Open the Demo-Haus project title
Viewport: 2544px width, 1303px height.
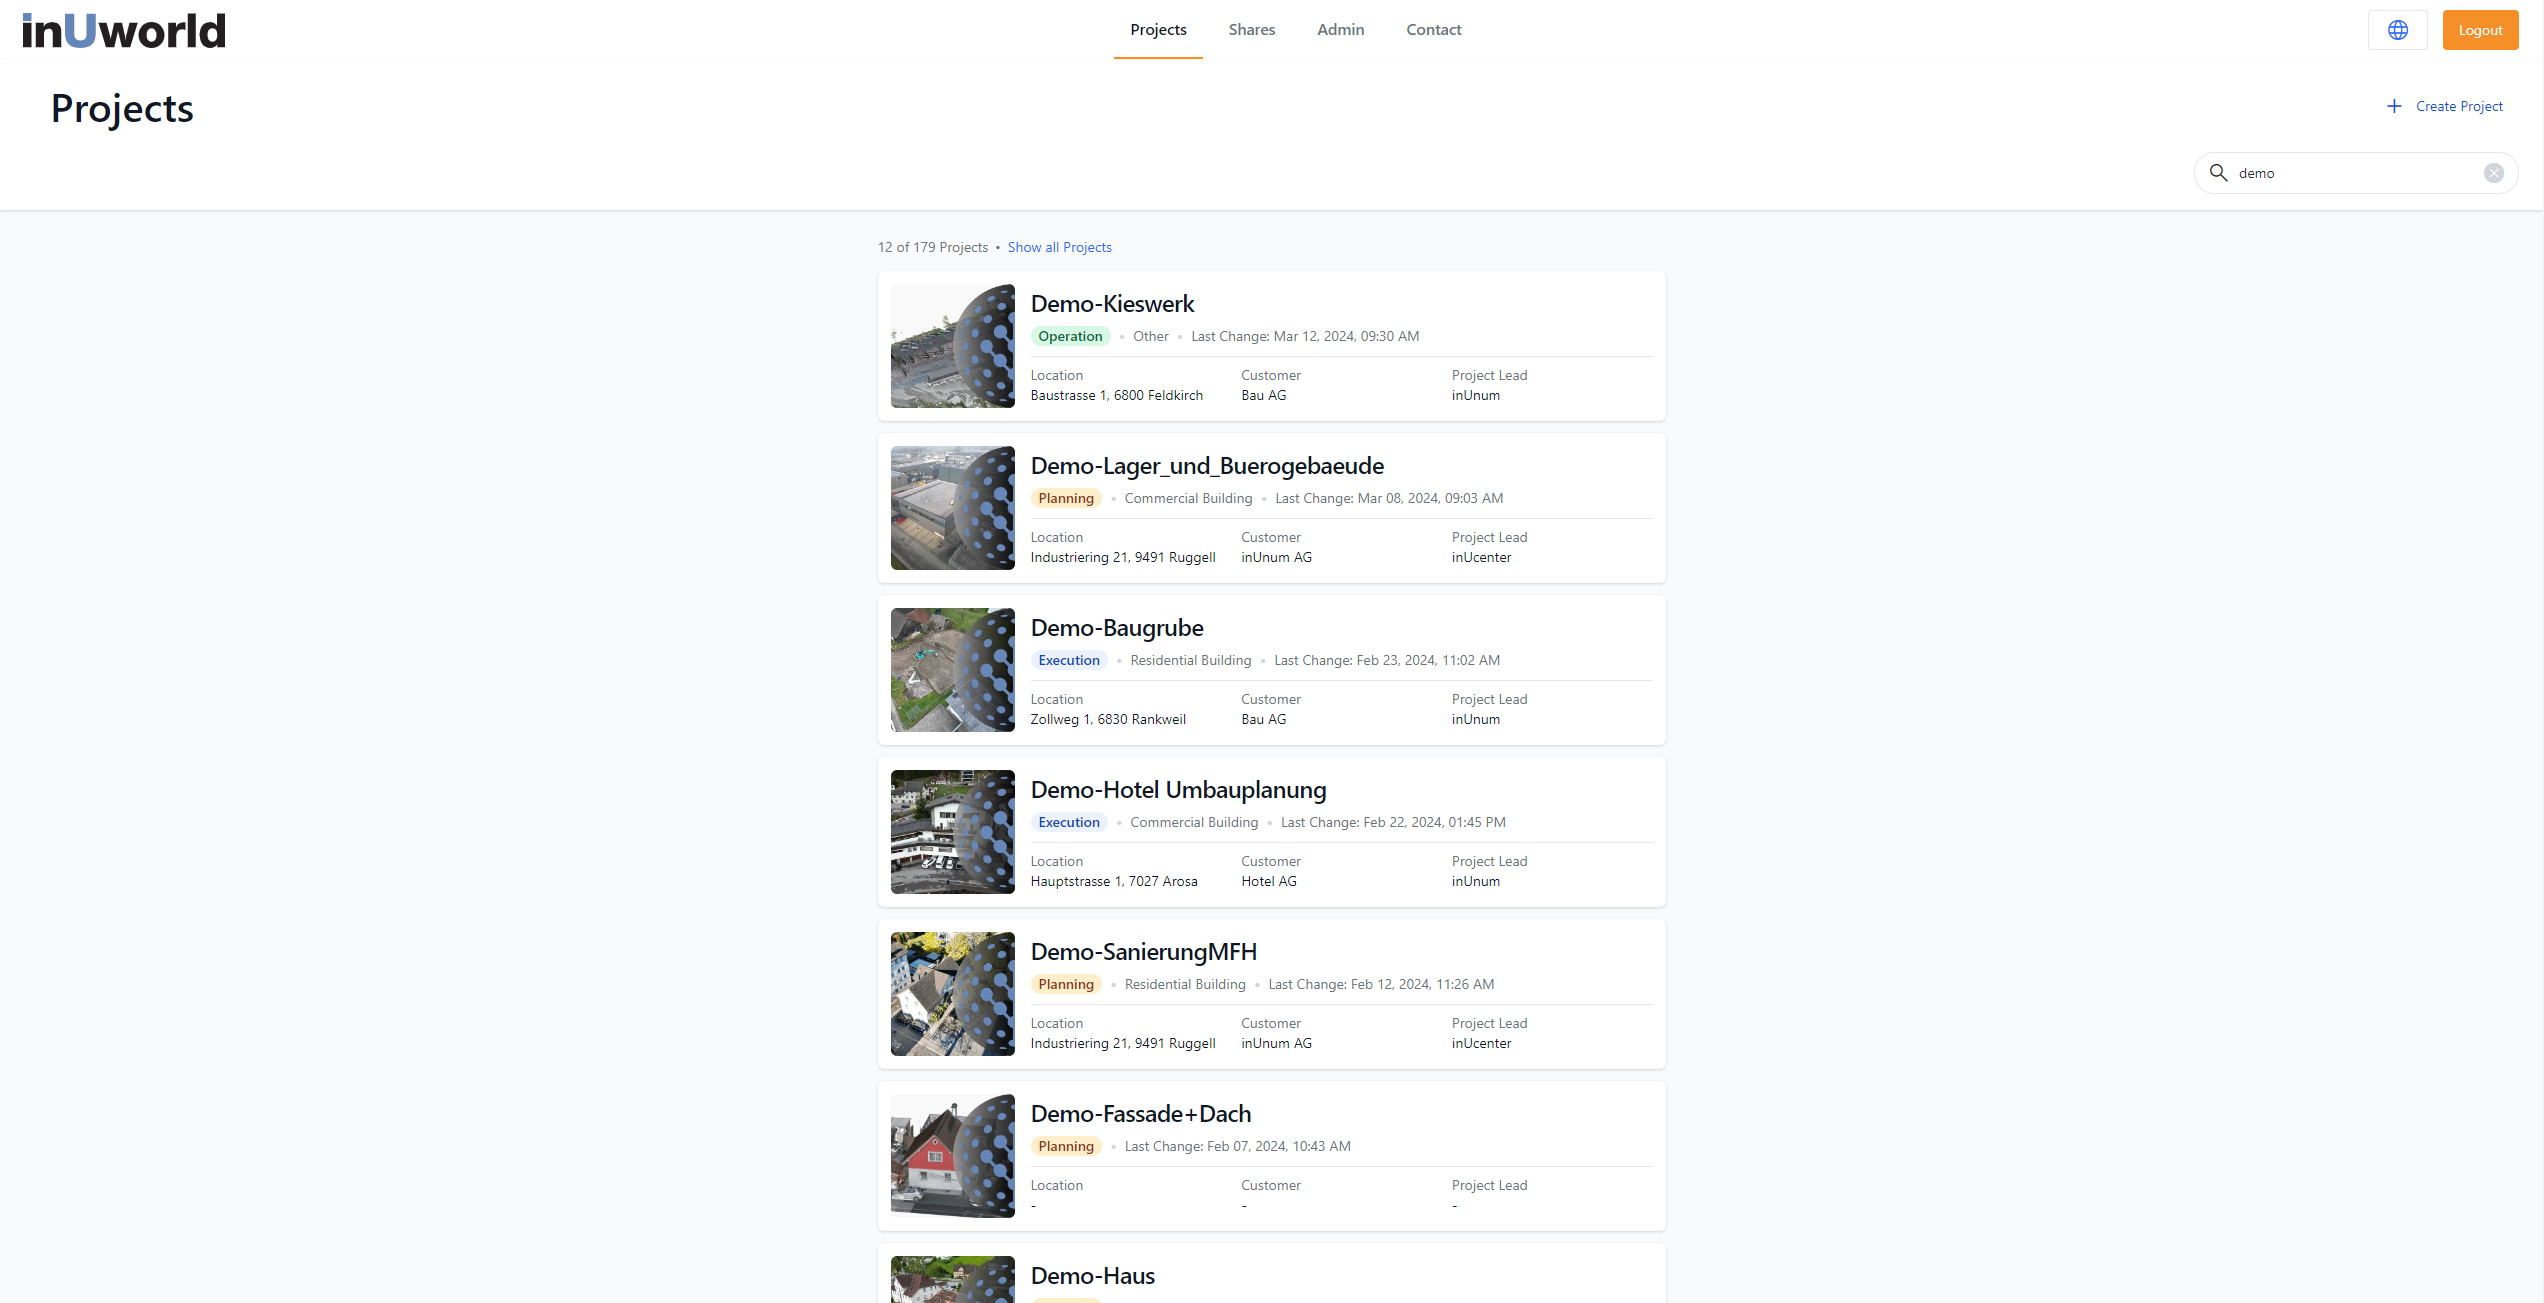point(1092,1276)
